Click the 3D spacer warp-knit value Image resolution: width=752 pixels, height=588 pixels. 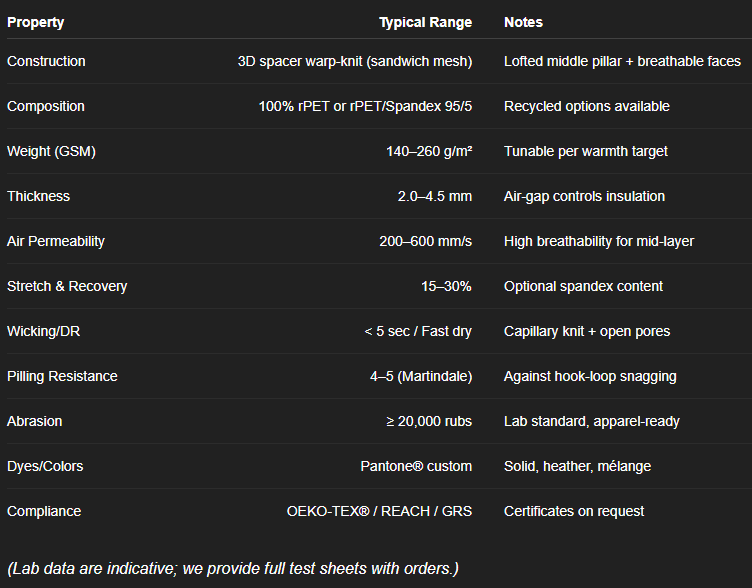354,61
